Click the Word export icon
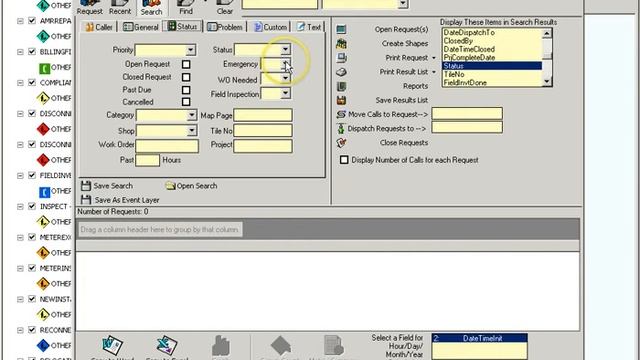The height and width of the screenshot is (360, 640). (112, 345)
